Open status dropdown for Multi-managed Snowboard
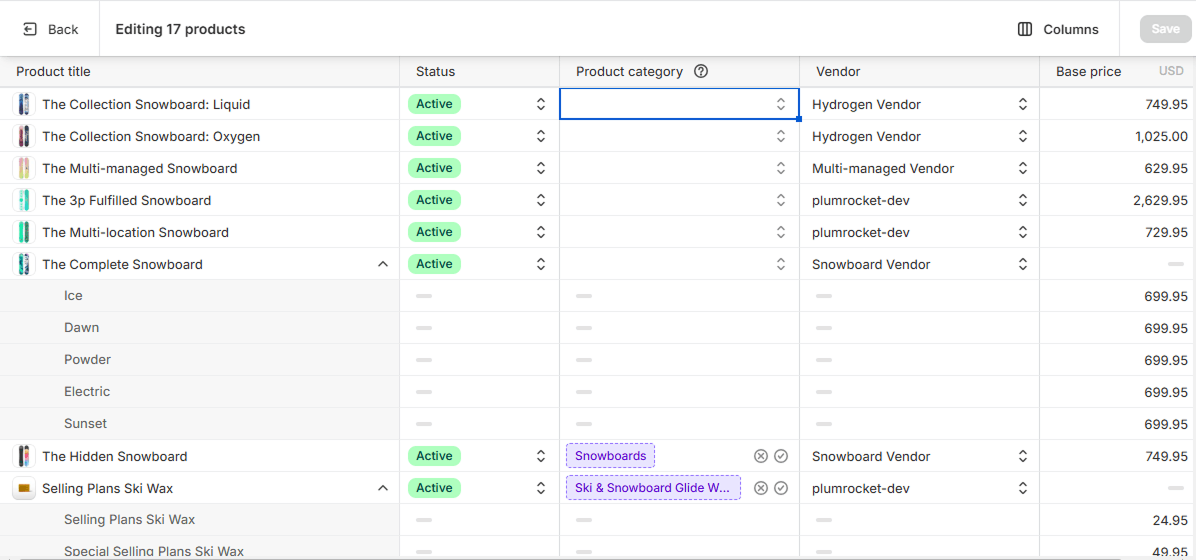This screenshot has height=560, width=1196. (541, 168)
